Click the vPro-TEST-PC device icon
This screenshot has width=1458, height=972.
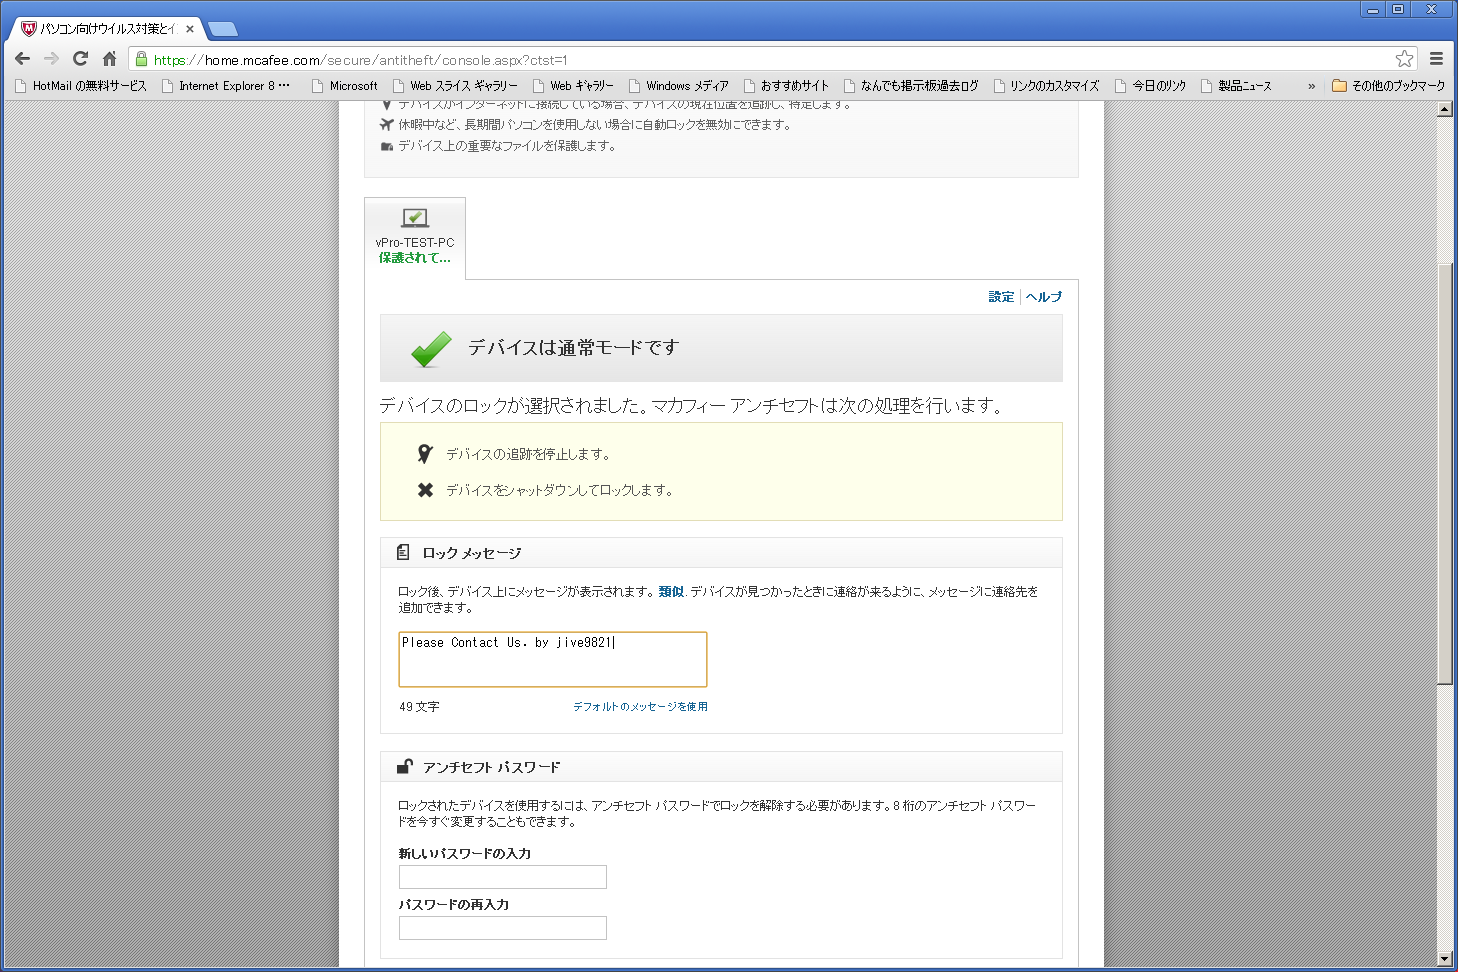click(x=415, y=218)
